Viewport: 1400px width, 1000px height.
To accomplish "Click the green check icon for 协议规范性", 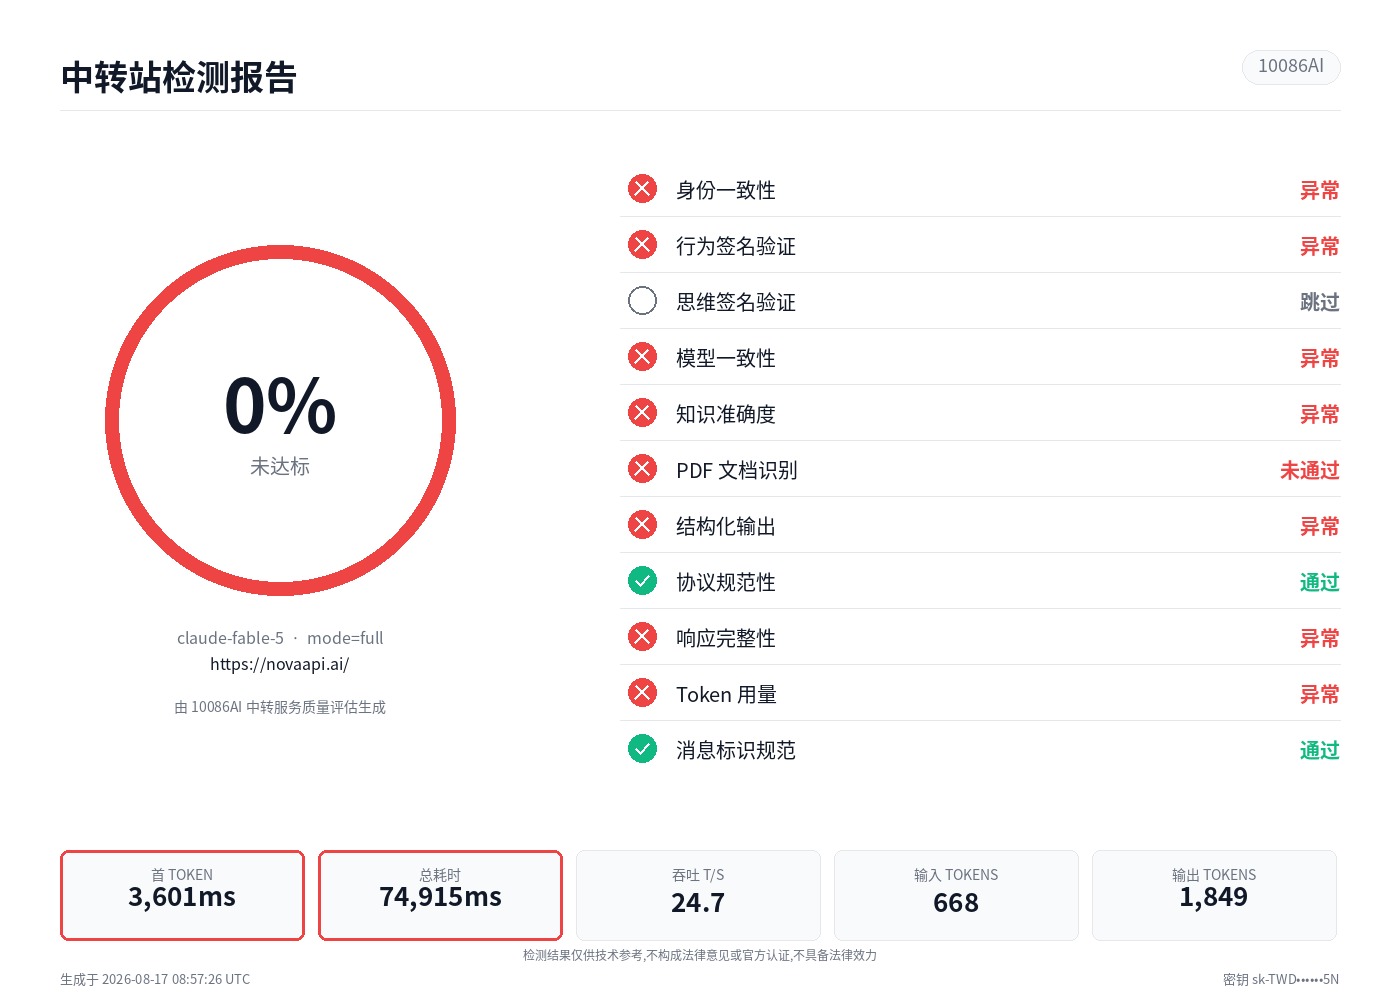I will 642,581.
